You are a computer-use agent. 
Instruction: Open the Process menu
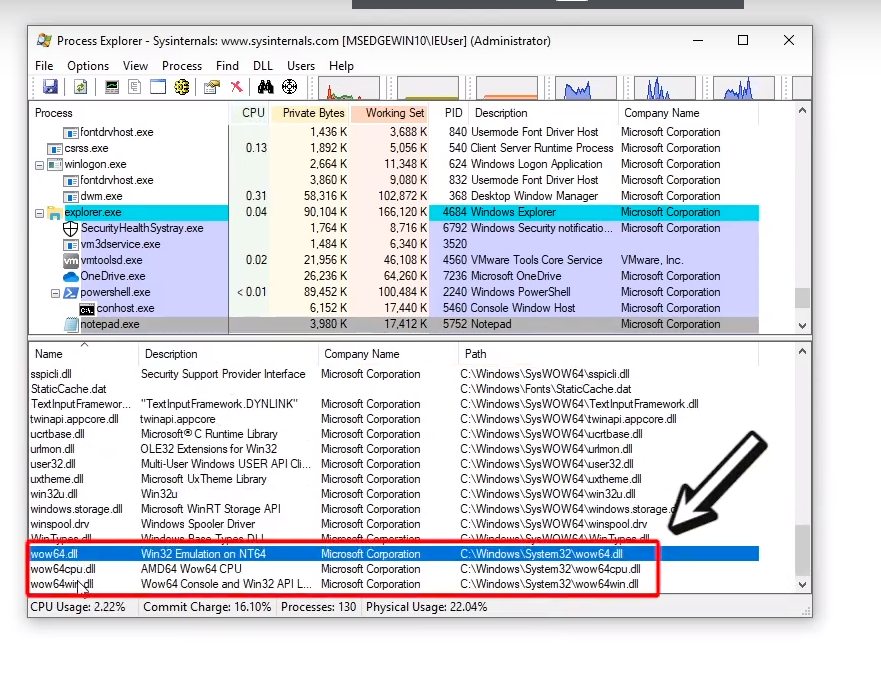(x=181, y=66)
